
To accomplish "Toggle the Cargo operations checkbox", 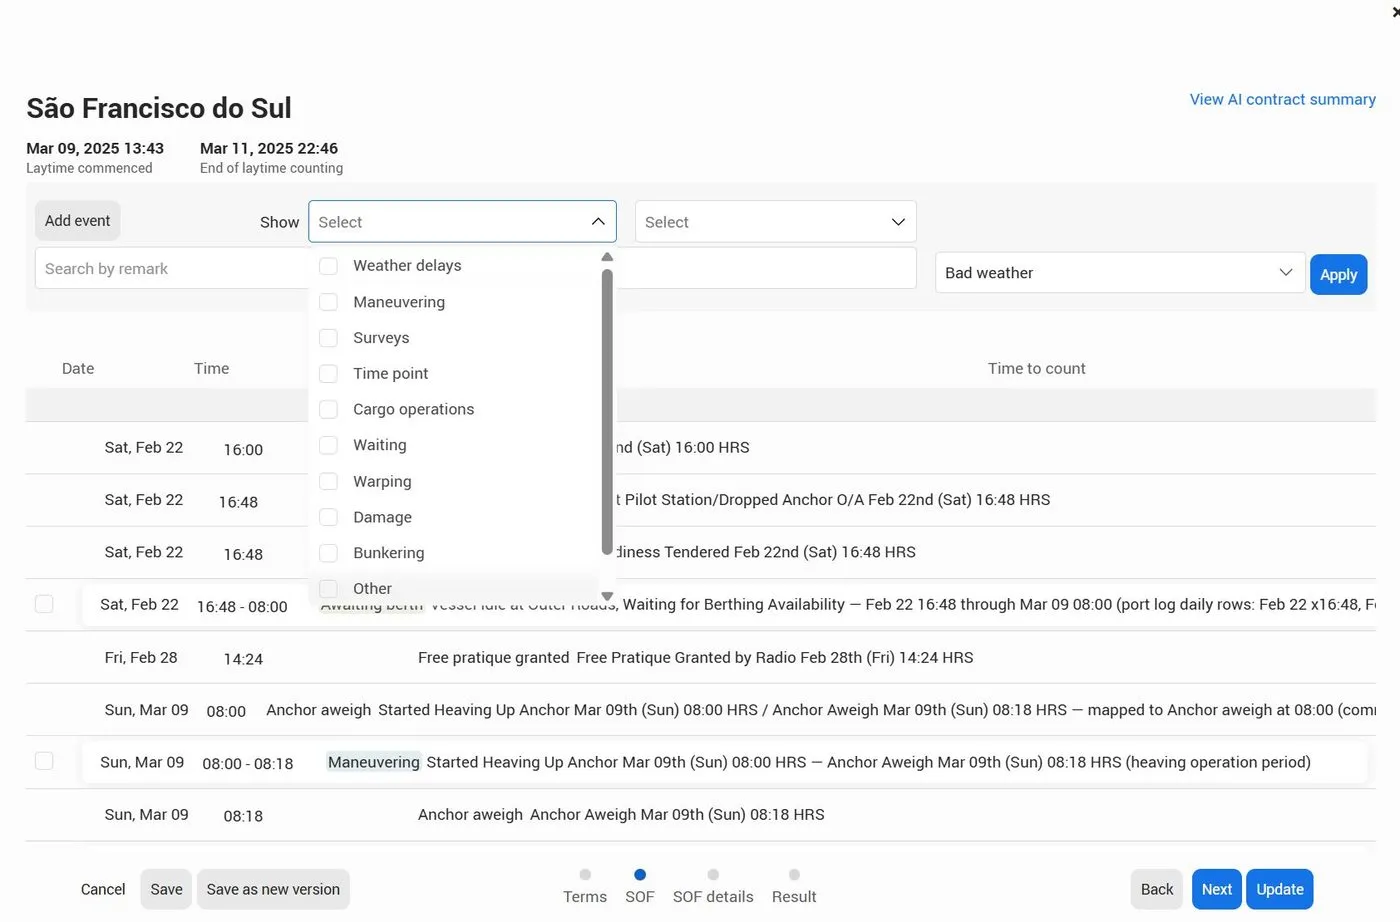I will (x=328, y=410).
